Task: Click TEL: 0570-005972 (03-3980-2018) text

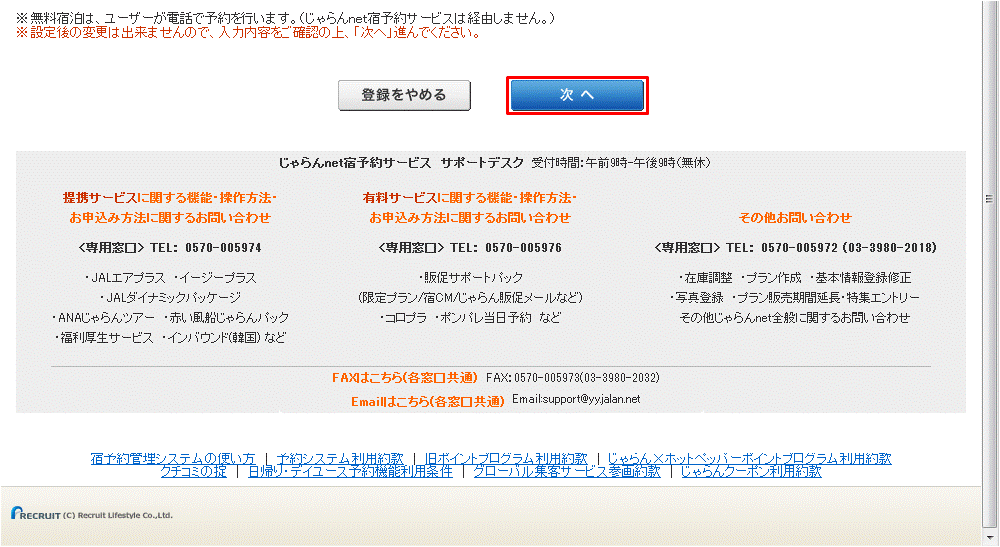Action: (x=832, y=248)
